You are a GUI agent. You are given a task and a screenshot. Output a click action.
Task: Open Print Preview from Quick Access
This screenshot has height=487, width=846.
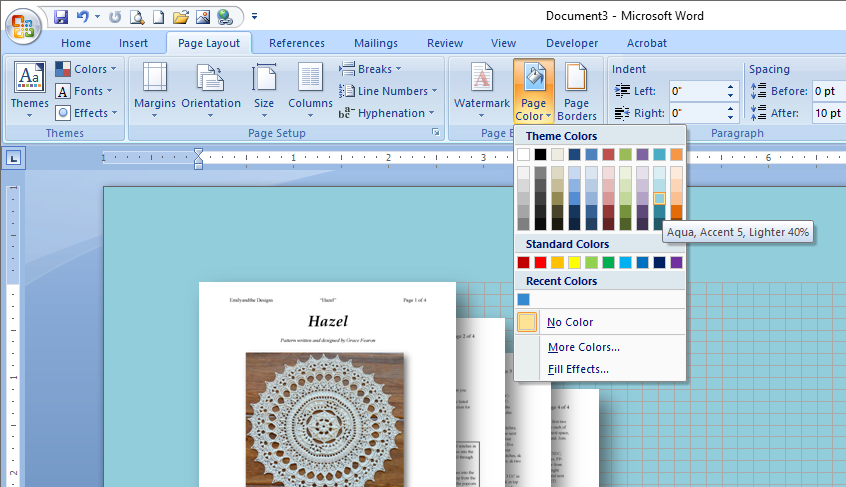point(137,17)
